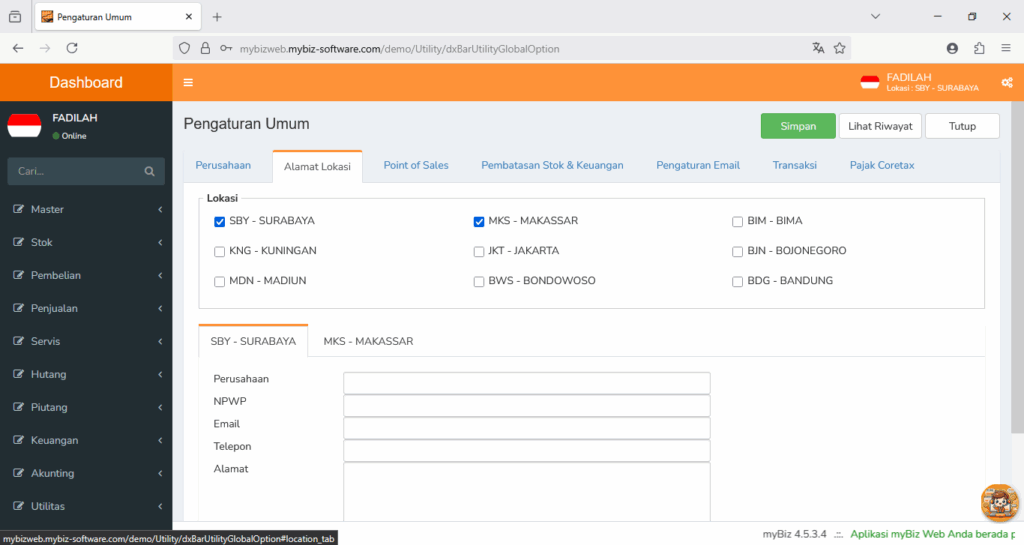Screen dimensions: 1024x545
Task: Expand the Utilitas menu chevron
Action: pyautogui.click(x=160, y=506)
